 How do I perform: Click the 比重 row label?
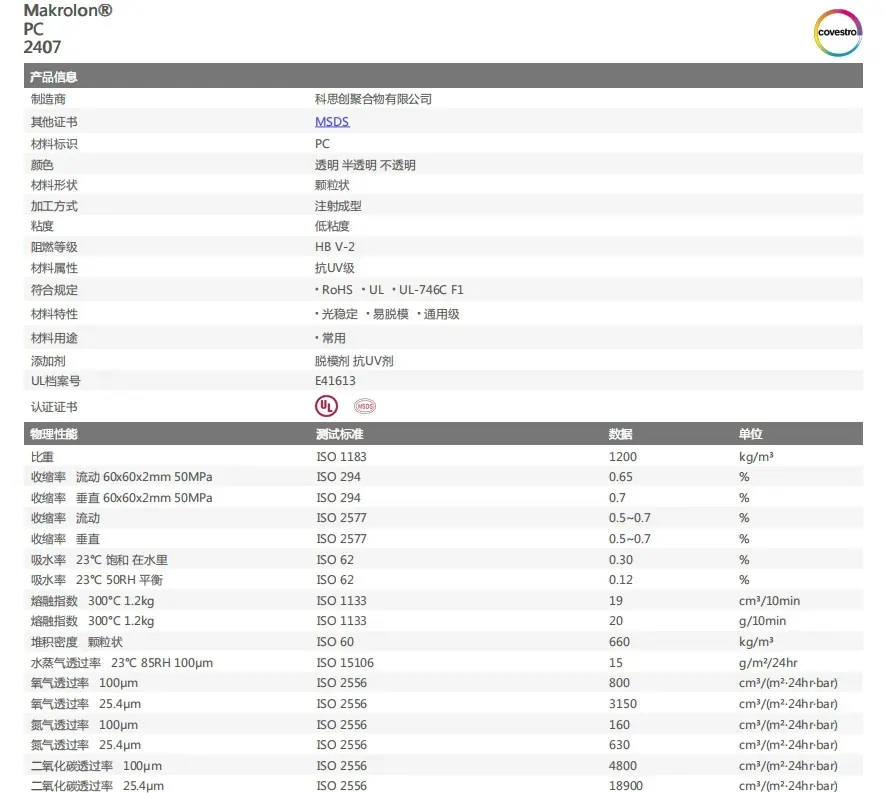click(x=42, y=457)
